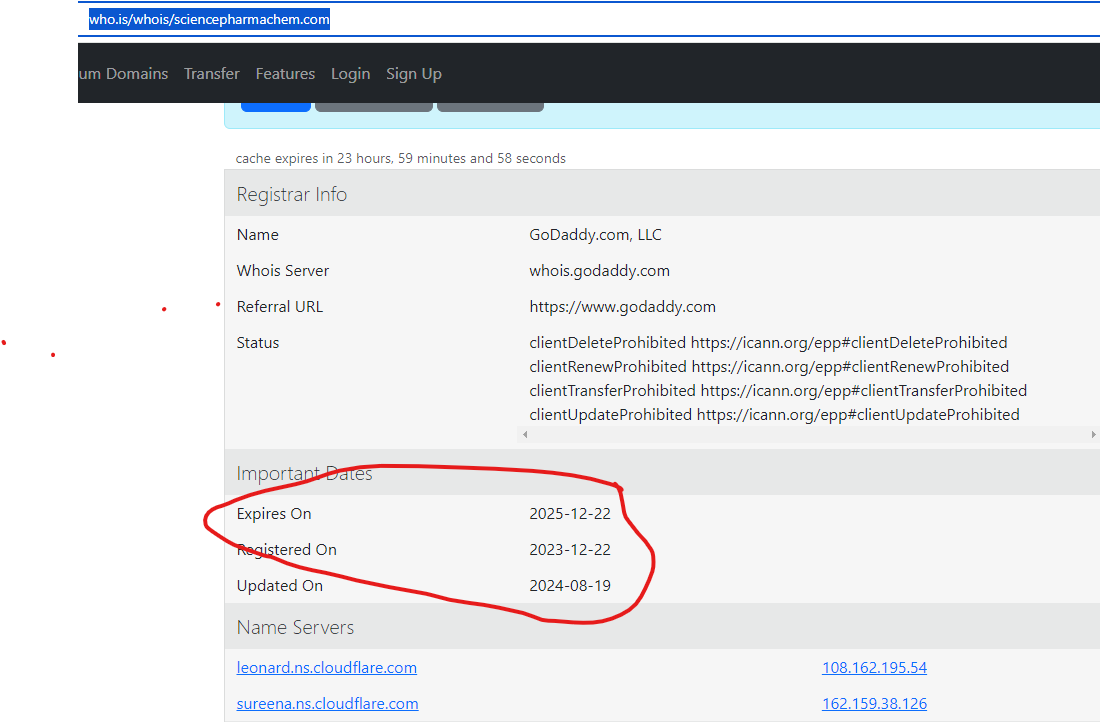The image size is (1100, 722).
Task: Follow the 108.162.195.54 IP address link
Action: [x=874, y=668]
